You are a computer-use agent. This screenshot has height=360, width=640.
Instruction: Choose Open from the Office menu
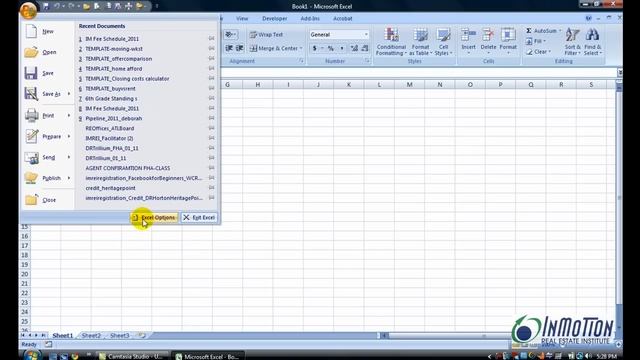pyautogui.click(x=47, y=52)
